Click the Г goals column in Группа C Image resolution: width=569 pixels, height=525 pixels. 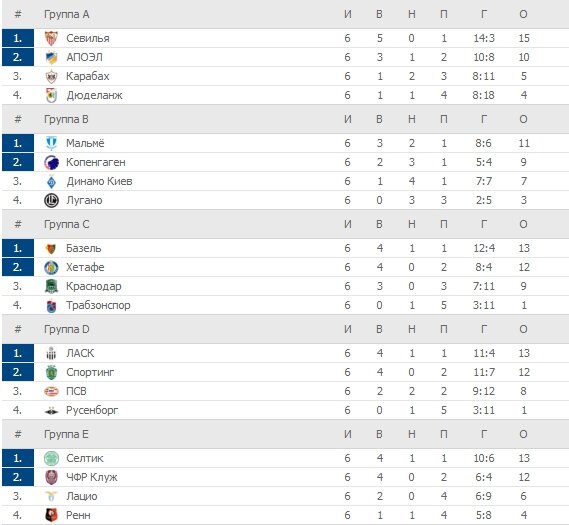(x=484, y=224)
